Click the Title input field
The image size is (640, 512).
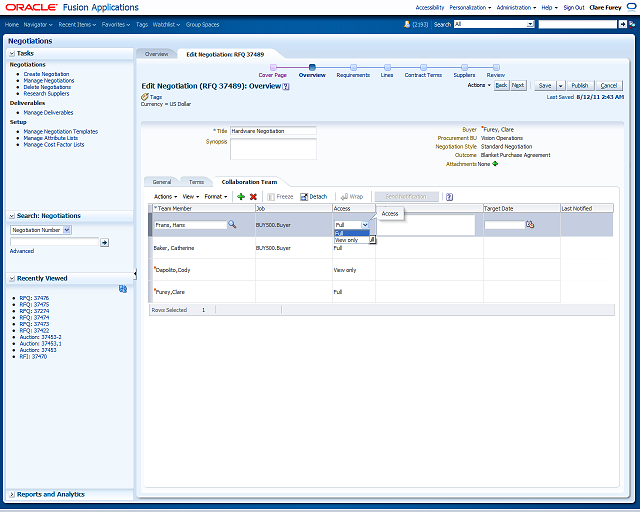[x=273, y=131]
